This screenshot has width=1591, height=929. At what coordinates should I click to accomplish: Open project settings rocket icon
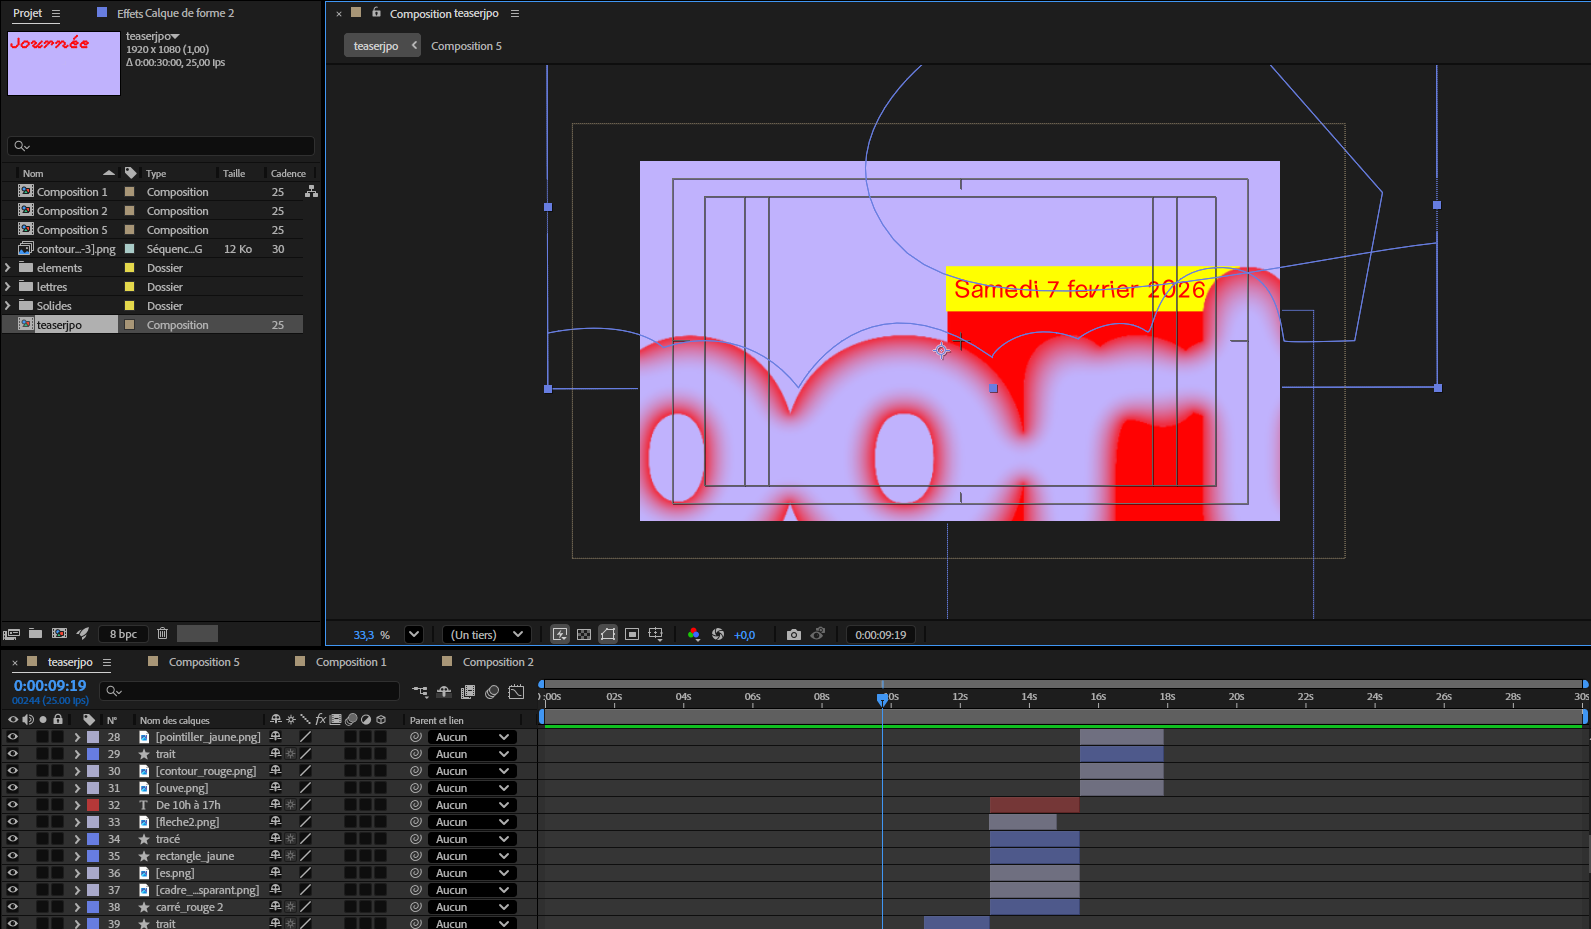pyautogui.click(x=83, y=633)
